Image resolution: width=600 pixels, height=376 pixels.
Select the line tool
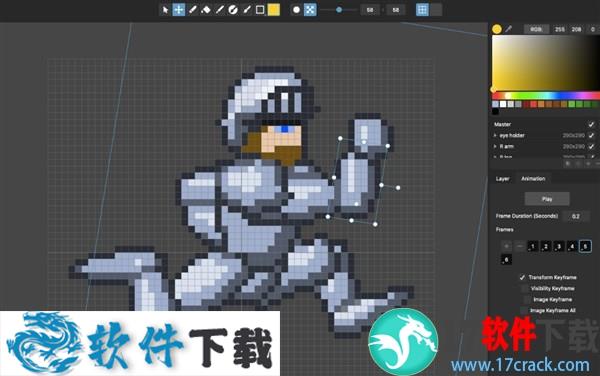(220, 10)
